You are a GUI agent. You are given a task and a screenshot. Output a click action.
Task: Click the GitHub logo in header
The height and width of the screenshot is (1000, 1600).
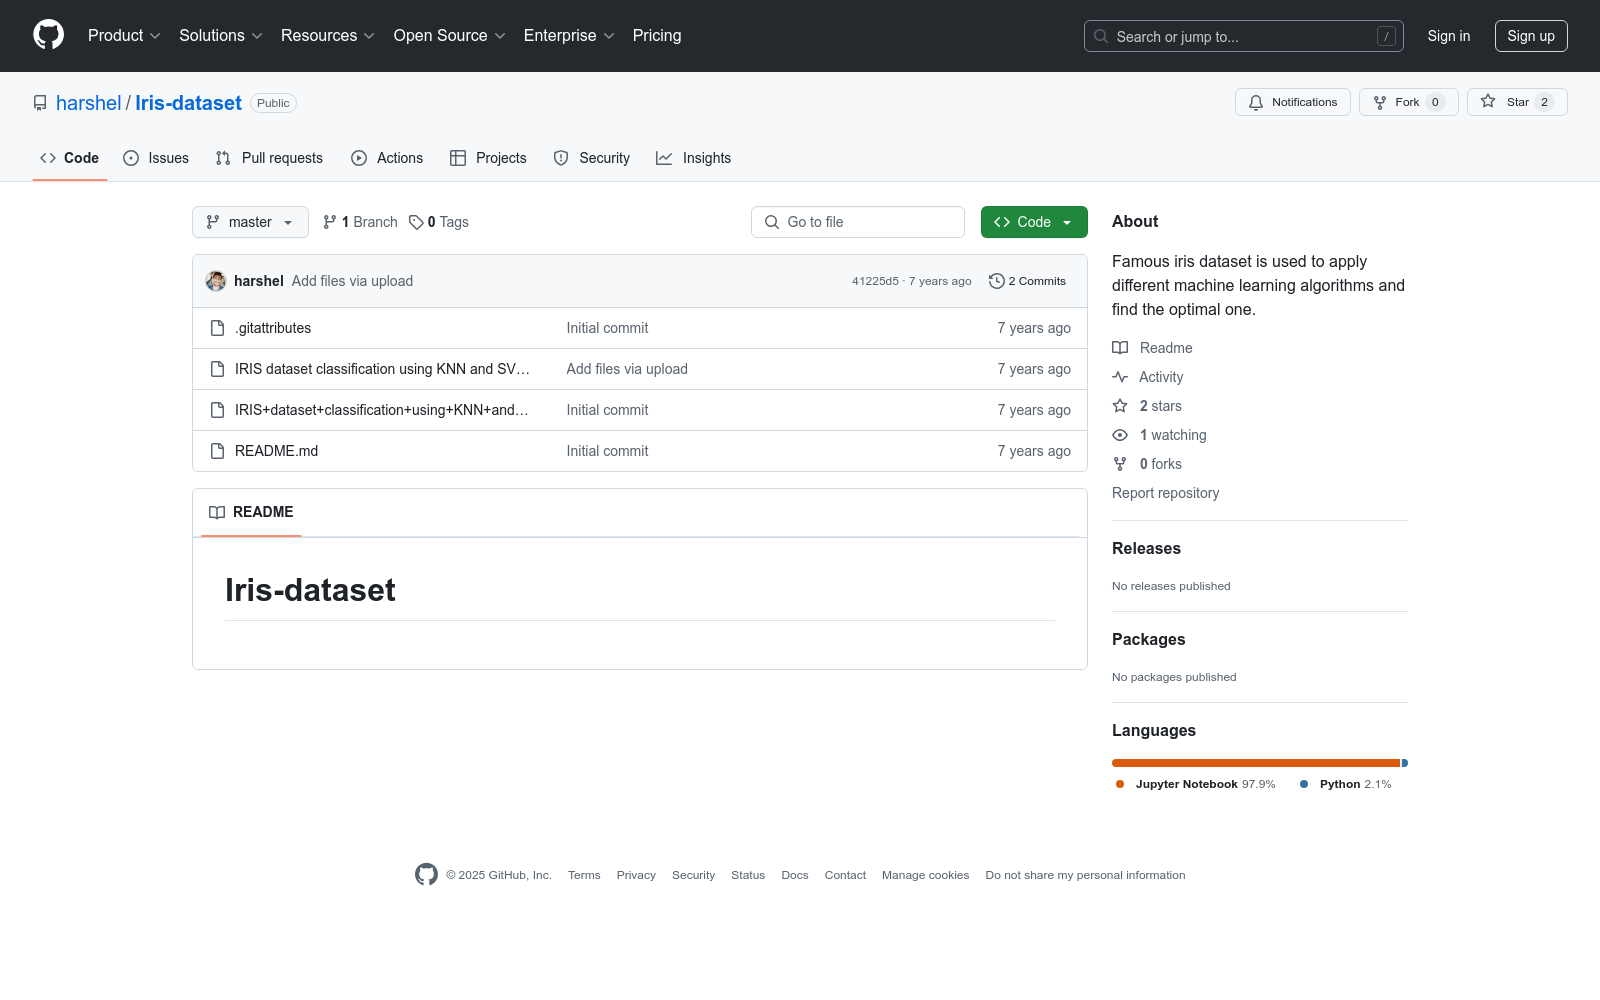pos(48,35)
